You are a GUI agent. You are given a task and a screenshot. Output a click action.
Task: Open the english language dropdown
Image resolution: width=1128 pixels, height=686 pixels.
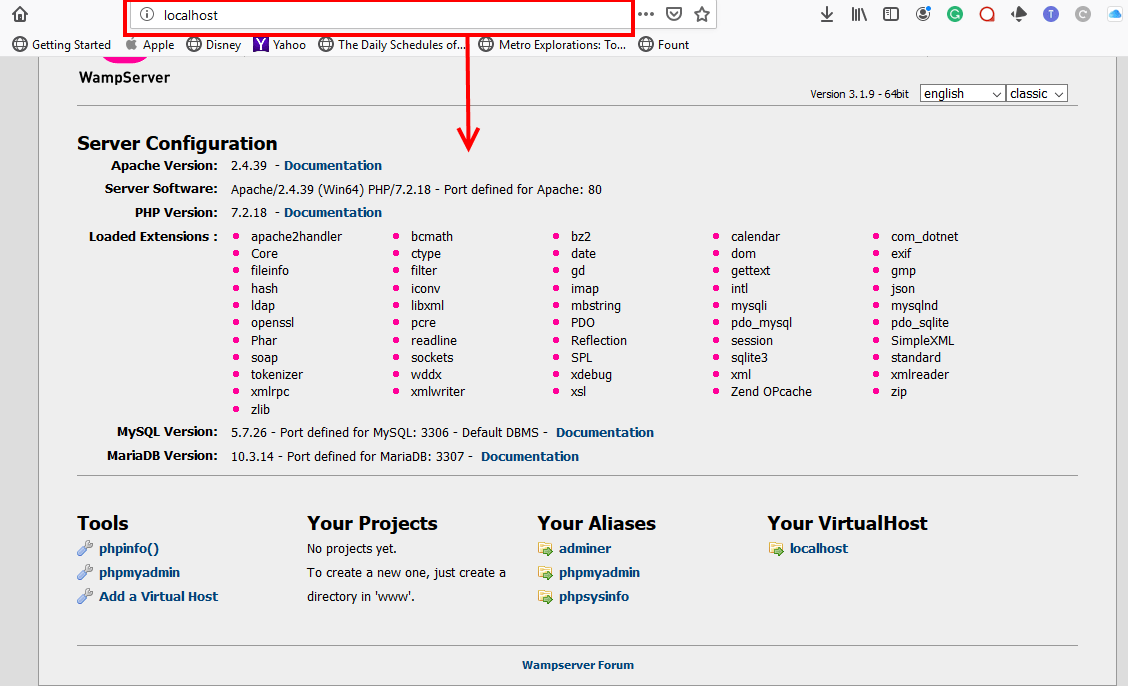pos(963,93)
